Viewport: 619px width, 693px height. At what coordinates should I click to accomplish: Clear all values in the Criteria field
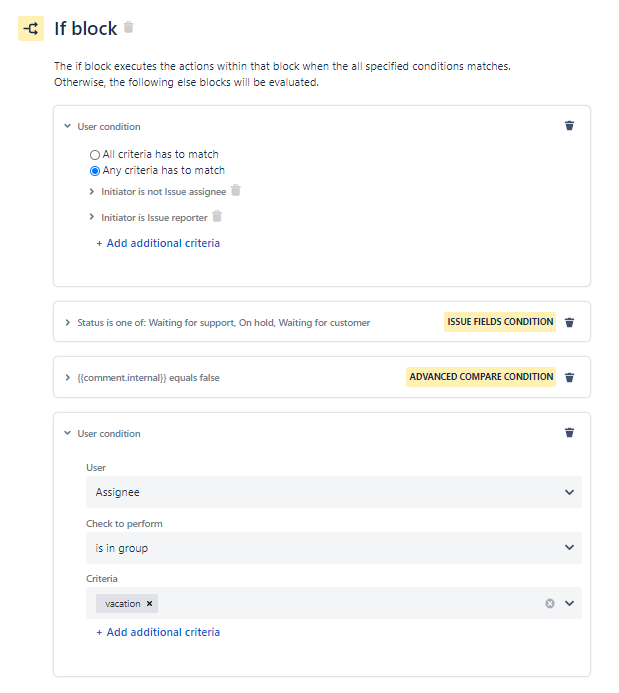coord(550,603)
